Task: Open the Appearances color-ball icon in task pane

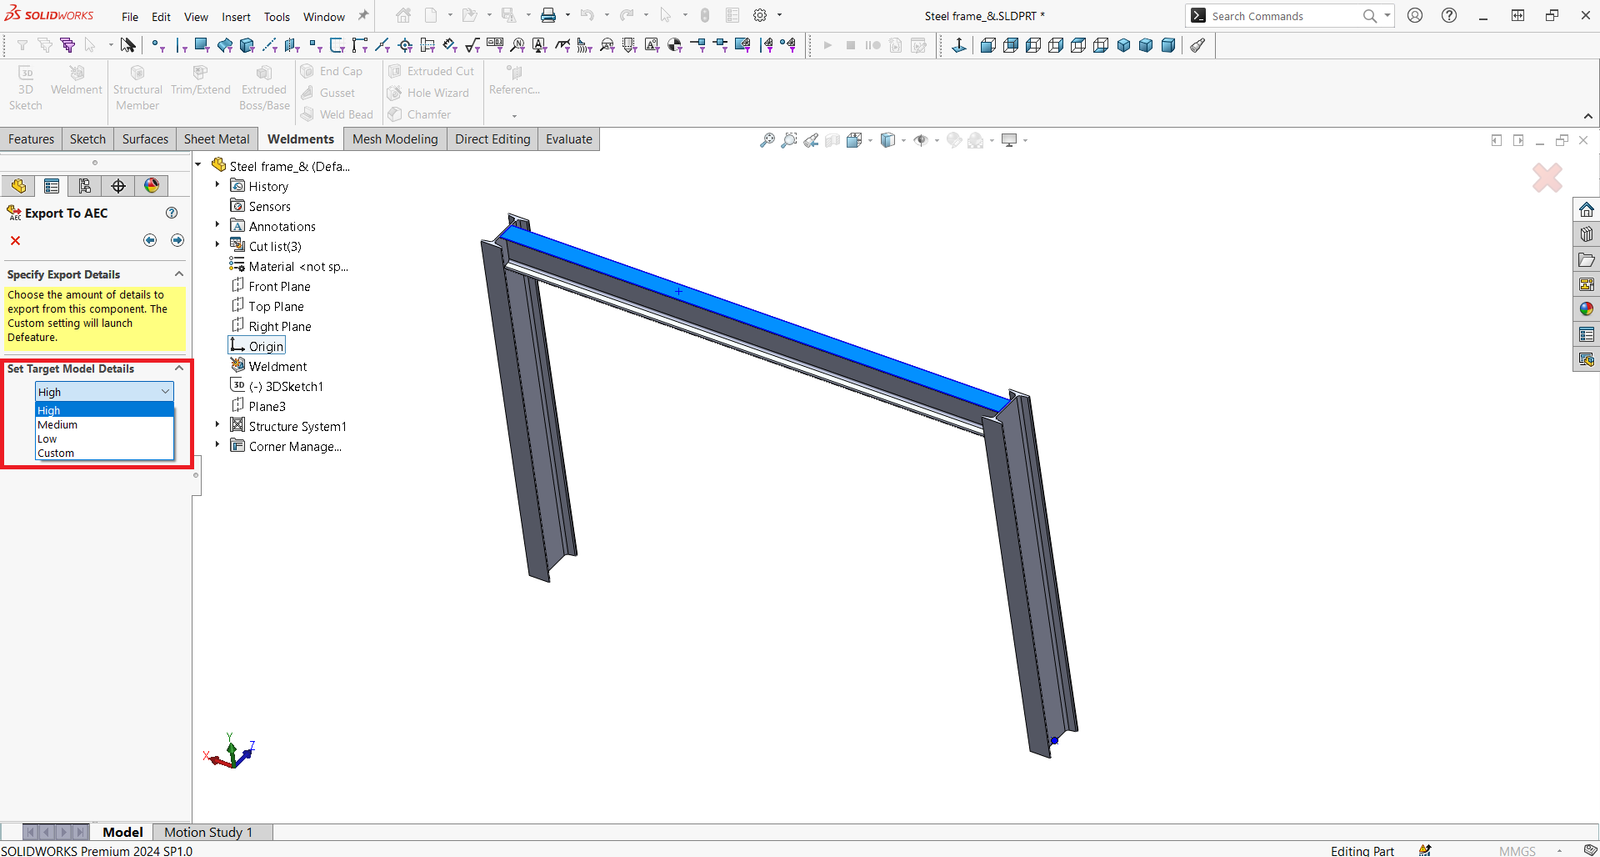Action: point(1586,309)
